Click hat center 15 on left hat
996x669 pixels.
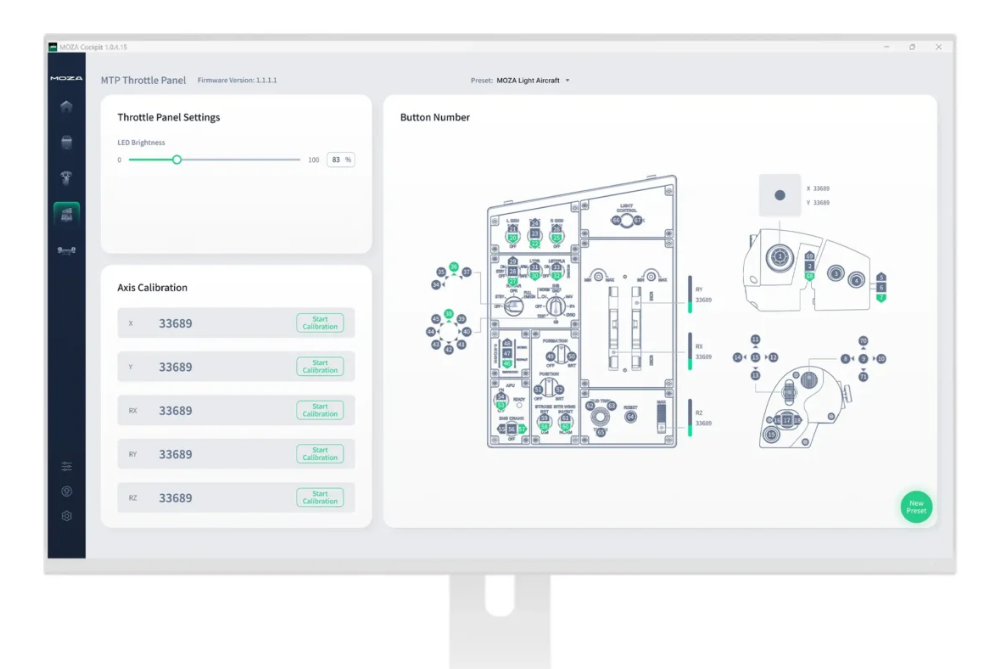pyautogui.click(x=755, y=358)
